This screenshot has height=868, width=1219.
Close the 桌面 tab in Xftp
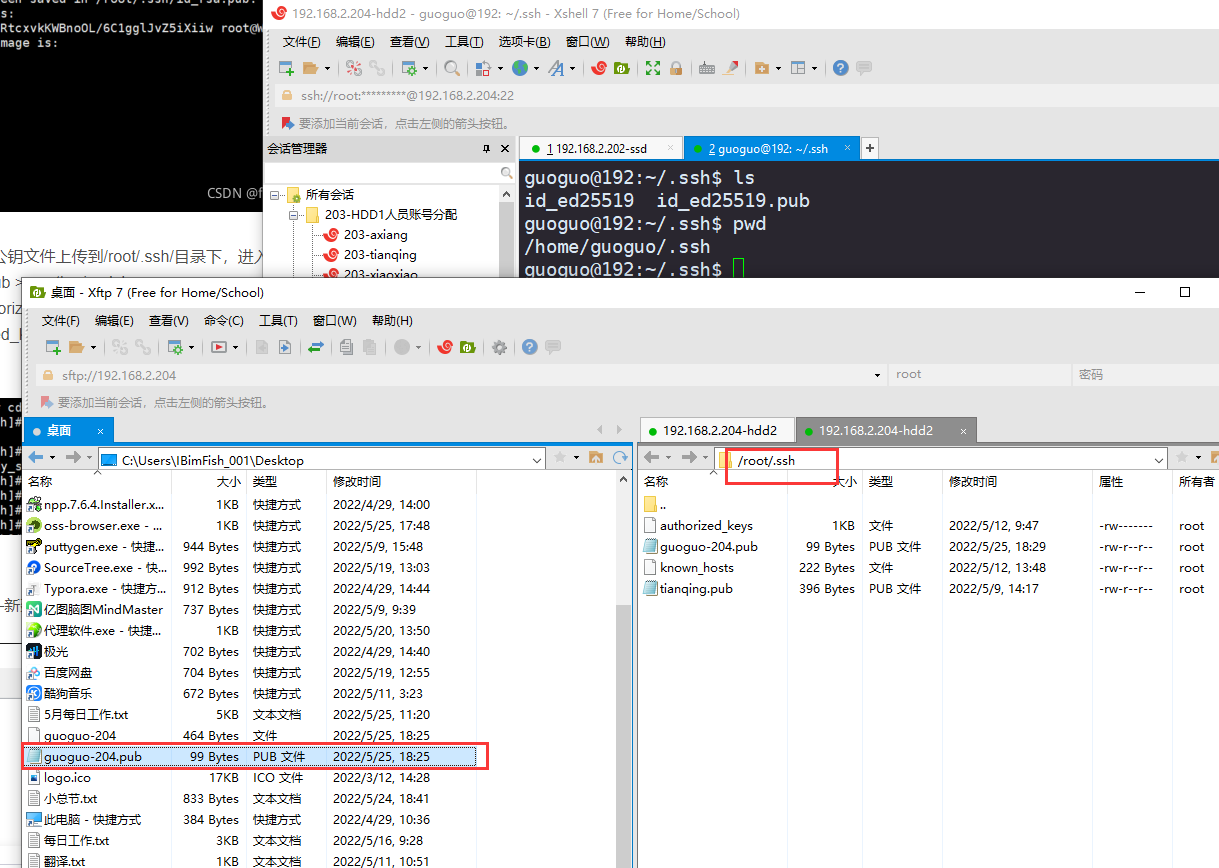(x=102, y=431)
